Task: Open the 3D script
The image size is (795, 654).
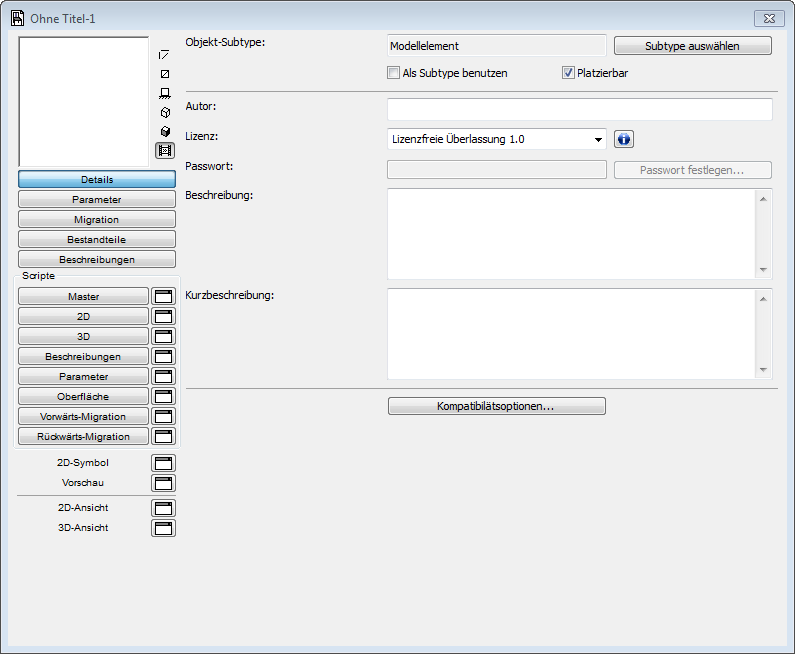Action: click(x=84, y=336)
